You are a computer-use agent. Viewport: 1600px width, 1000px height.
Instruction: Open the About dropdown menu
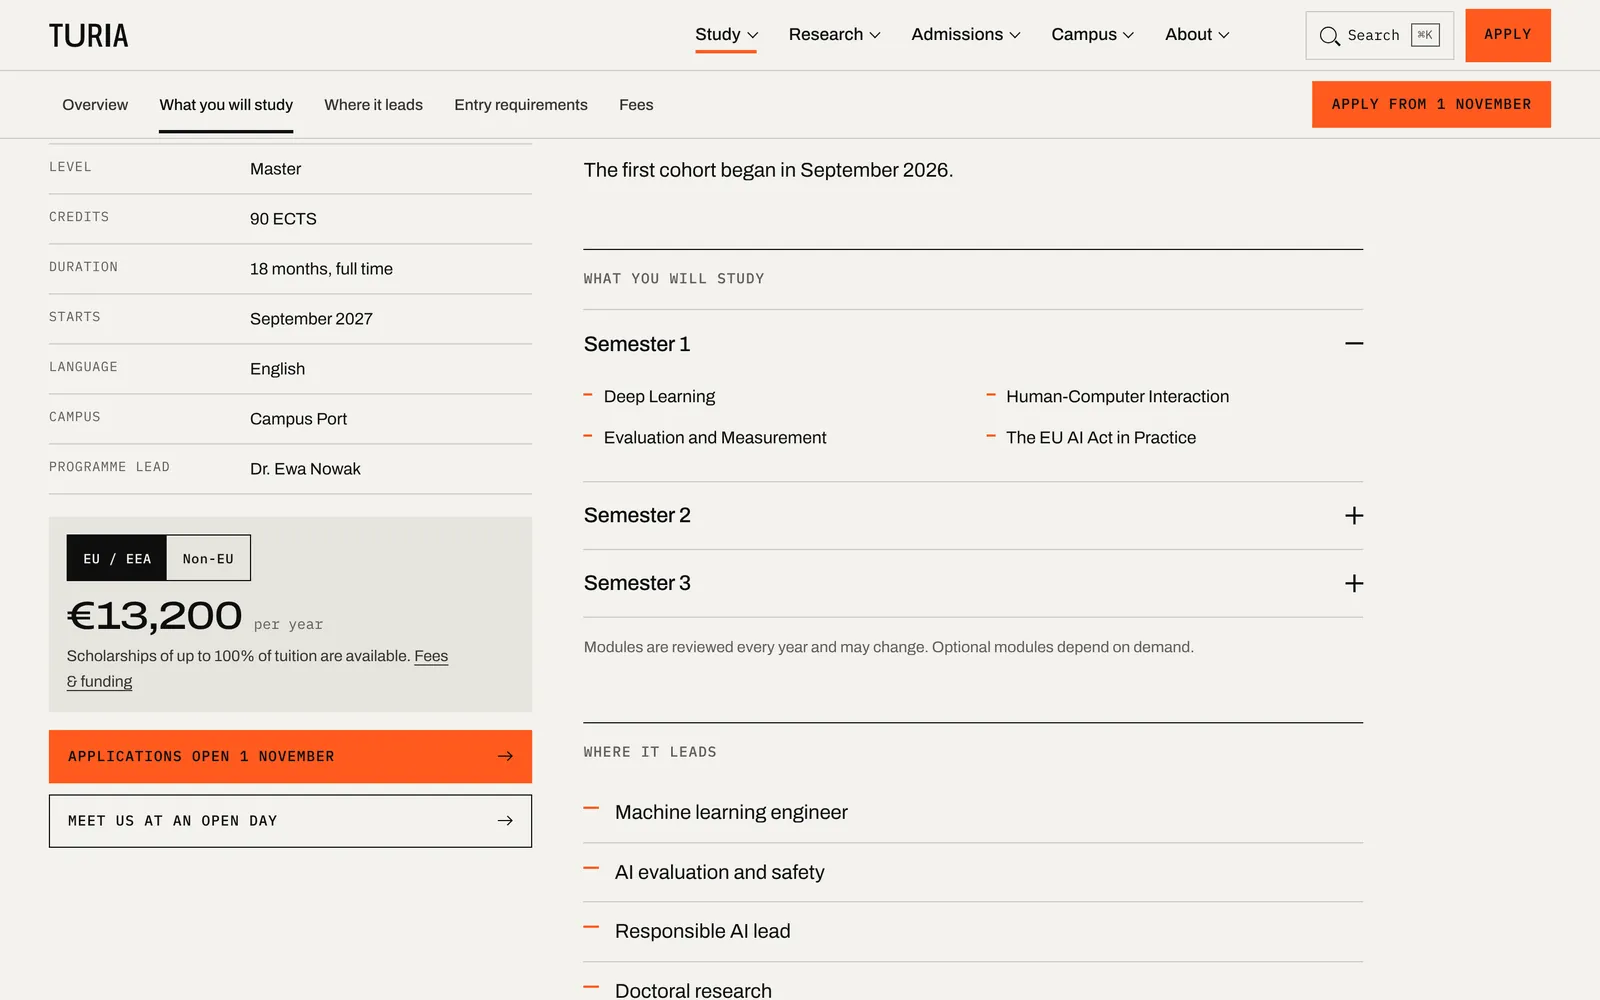[1197, 35]
